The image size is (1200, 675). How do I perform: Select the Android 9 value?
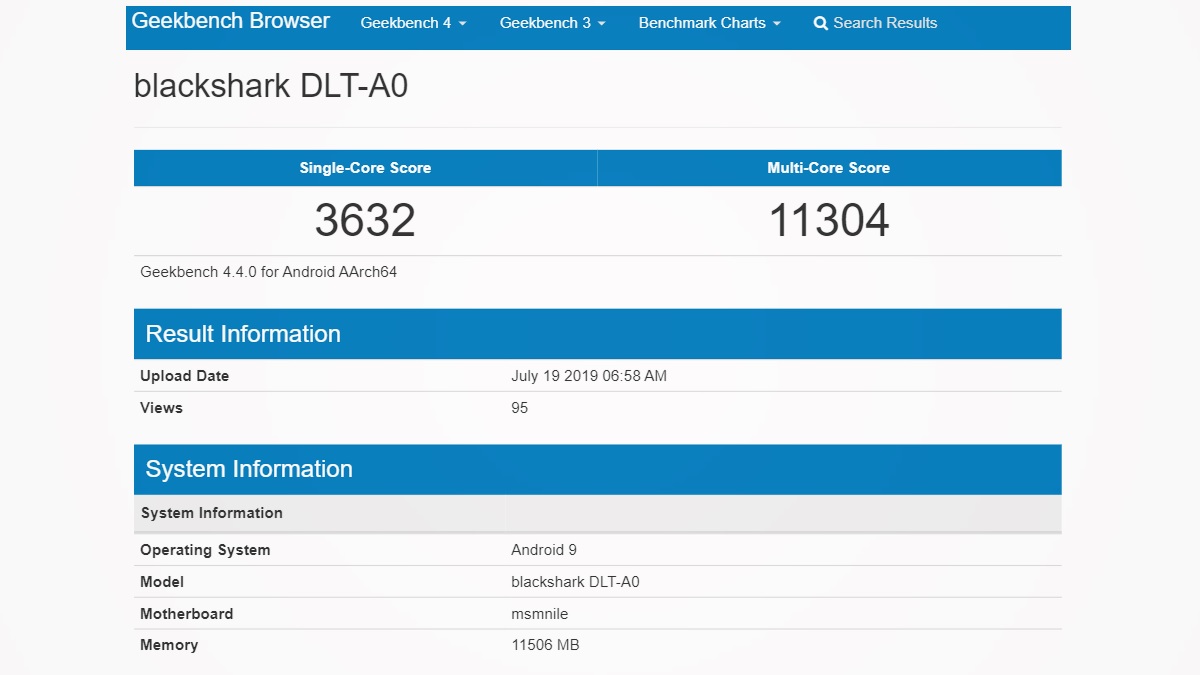544,550
